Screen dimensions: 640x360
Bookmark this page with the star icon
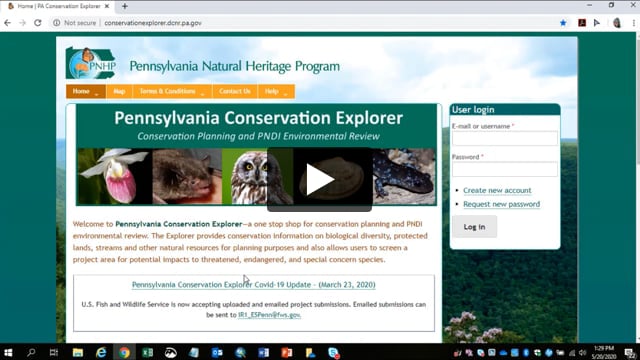(563, 23)
